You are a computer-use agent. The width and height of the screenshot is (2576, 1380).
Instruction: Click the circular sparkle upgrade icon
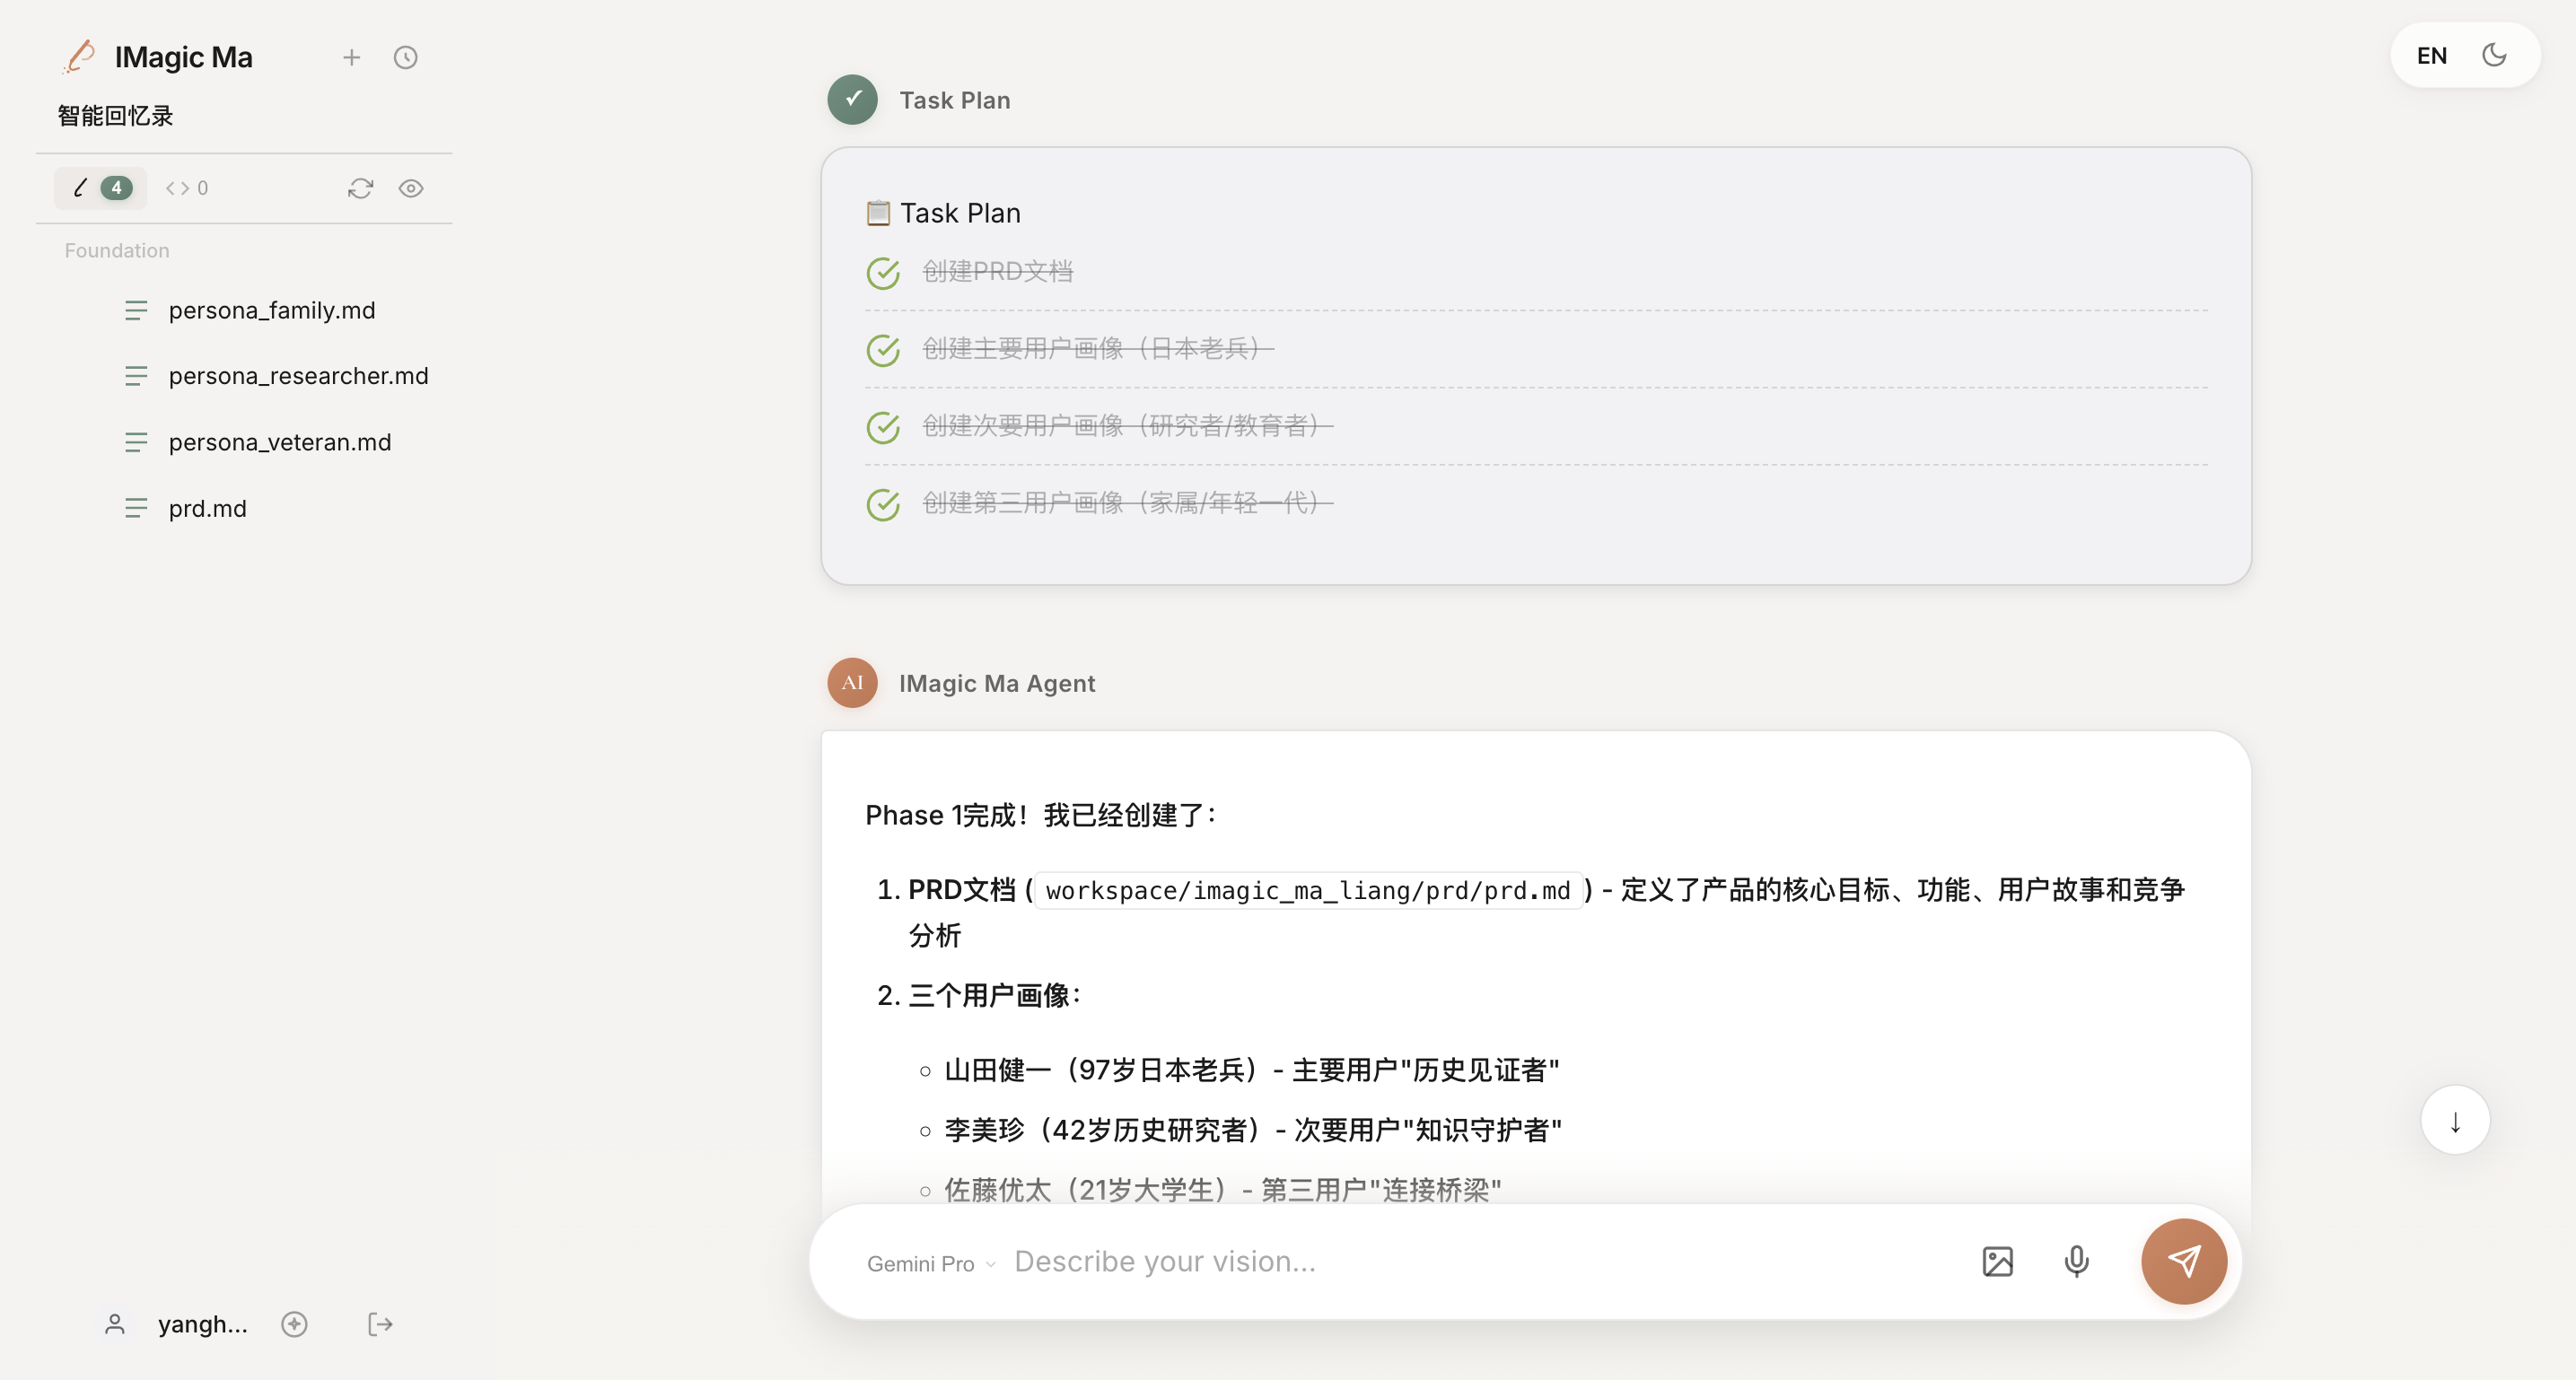pos(294,1324)
